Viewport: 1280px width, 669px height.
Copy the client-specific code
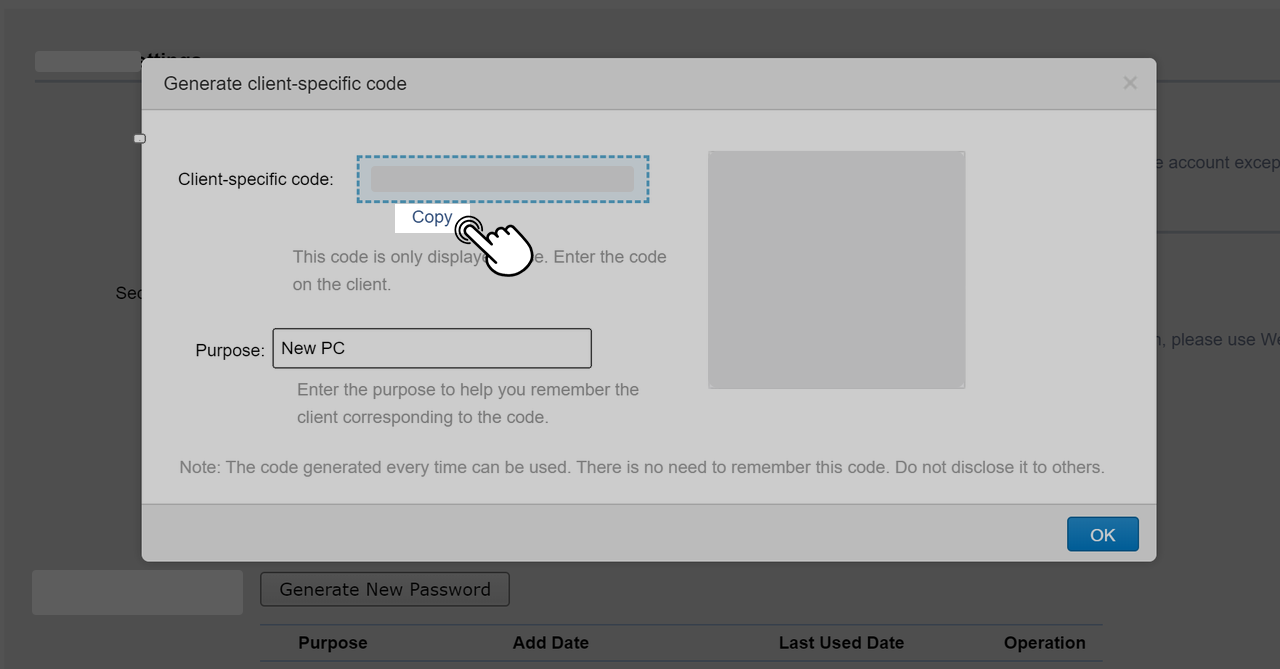432,217
